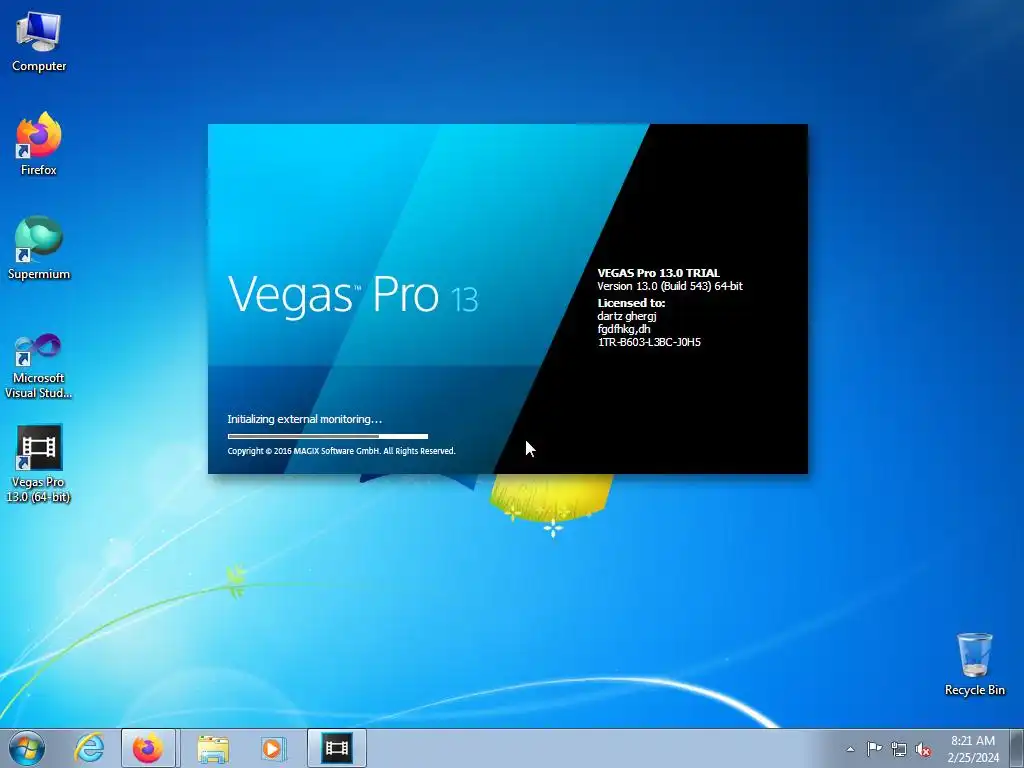
Task: Select the Vegas Pro 13.0 (64-bit) desktop shortcut
Action: (x=39, y=464)
